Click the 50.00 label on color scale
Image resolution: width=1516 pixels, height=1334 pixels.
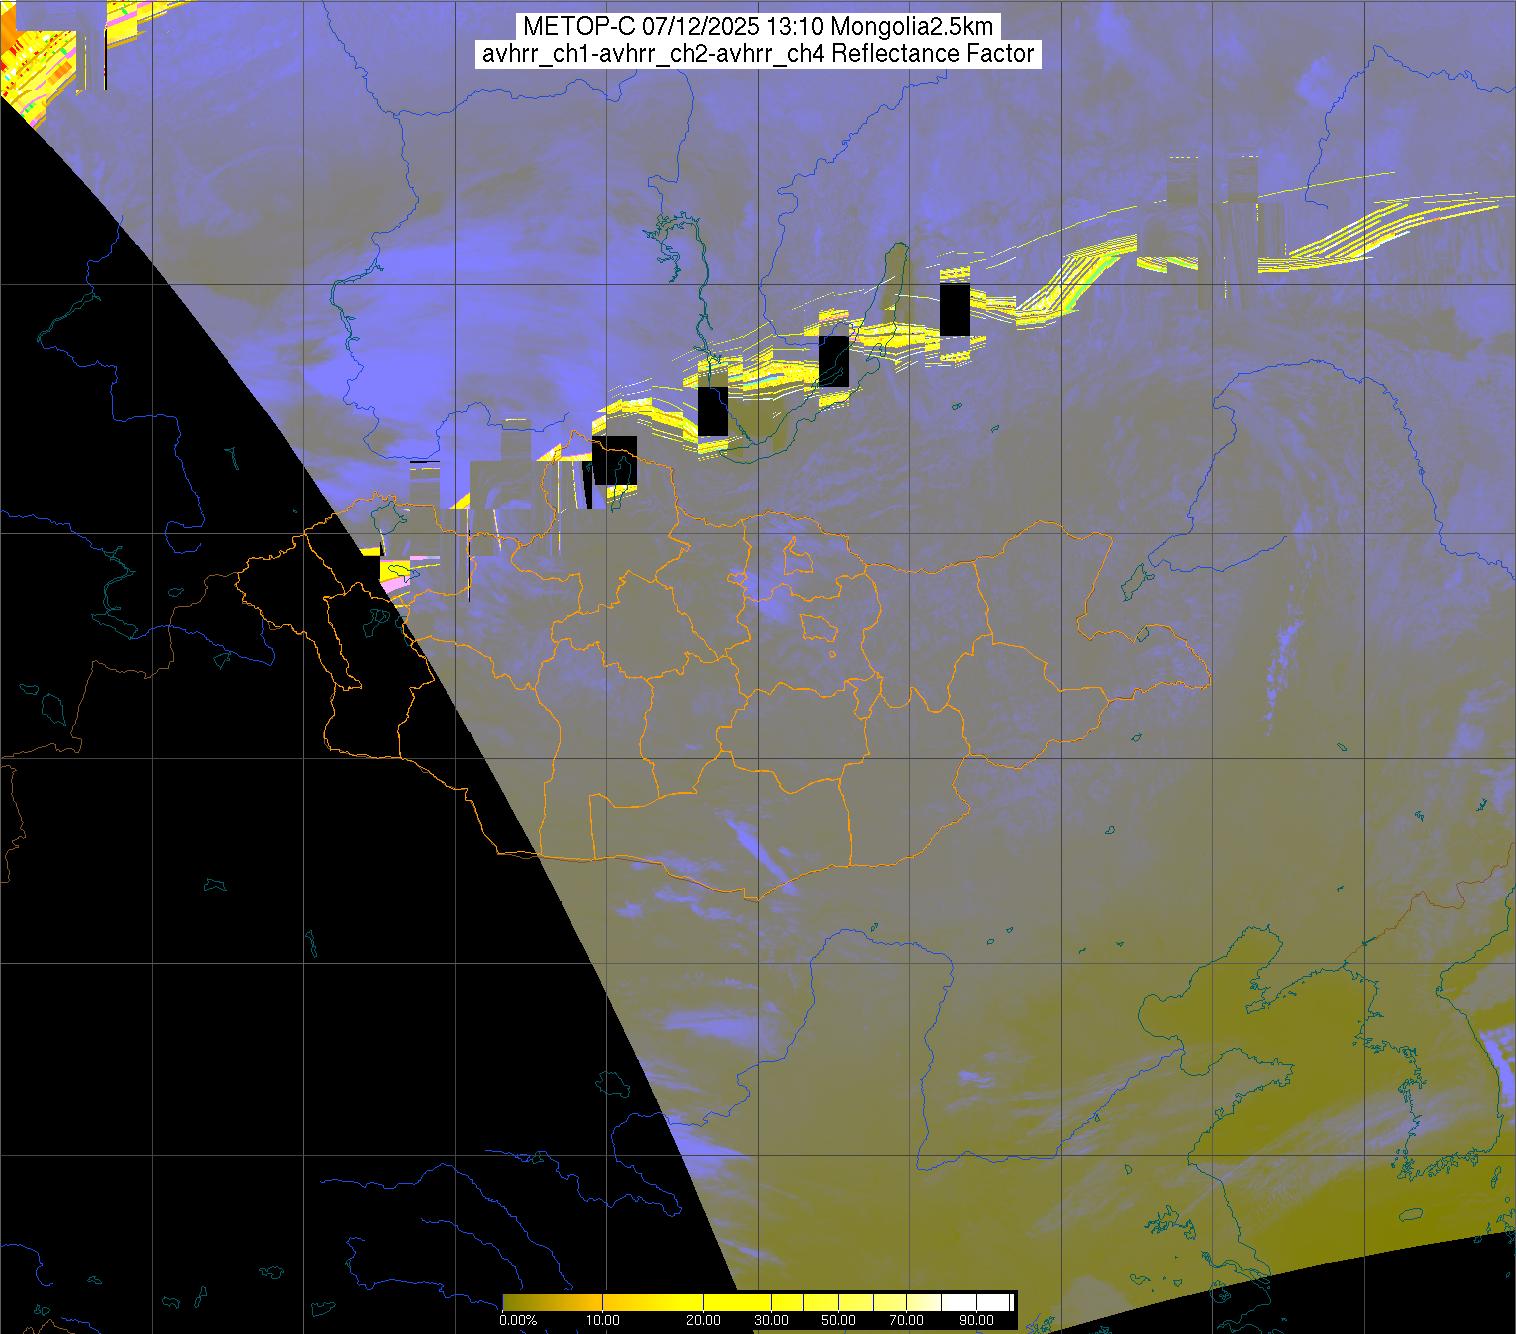838,1320
